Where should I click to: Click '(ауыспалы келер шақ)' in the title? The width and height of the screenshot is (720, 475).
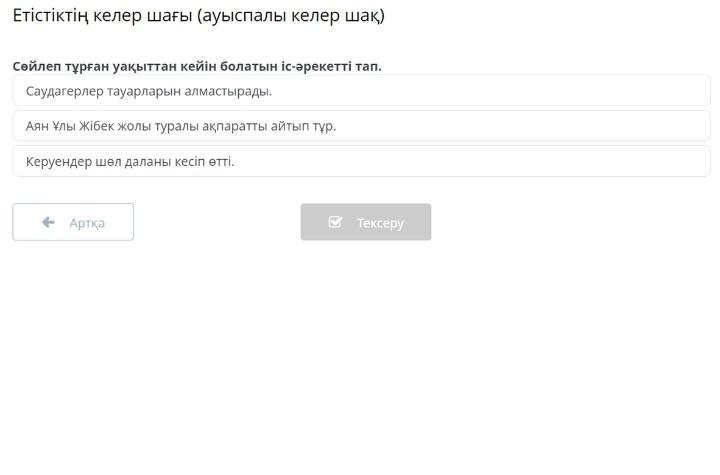(291, 16)
